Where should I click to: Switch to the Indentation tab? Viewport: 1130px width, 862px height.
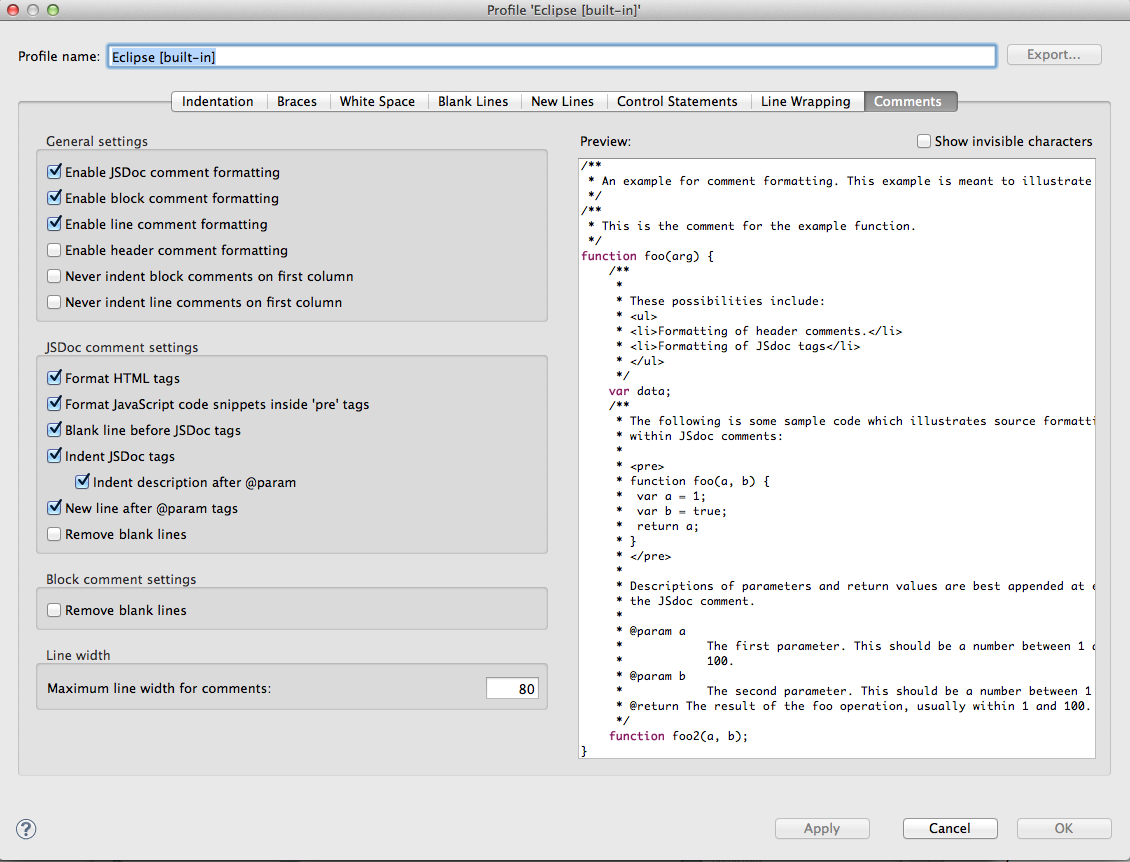pyautogui.click(x=218, y=101)
